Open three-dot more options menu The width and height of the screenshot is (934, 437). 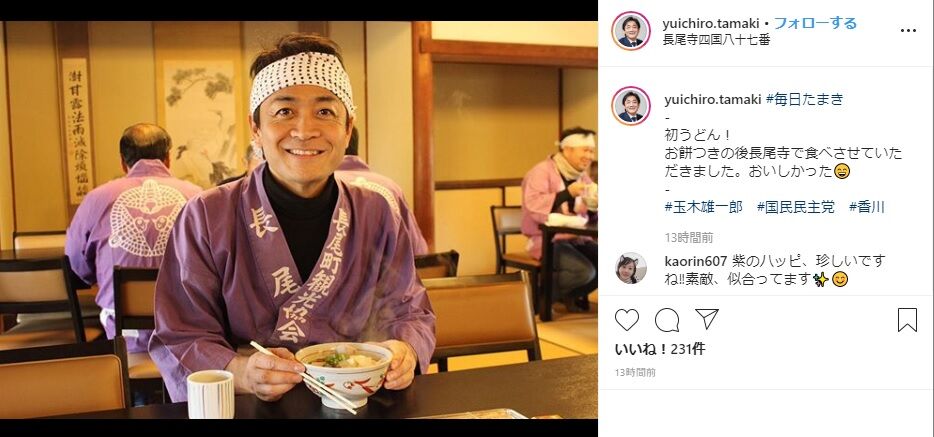908,30
